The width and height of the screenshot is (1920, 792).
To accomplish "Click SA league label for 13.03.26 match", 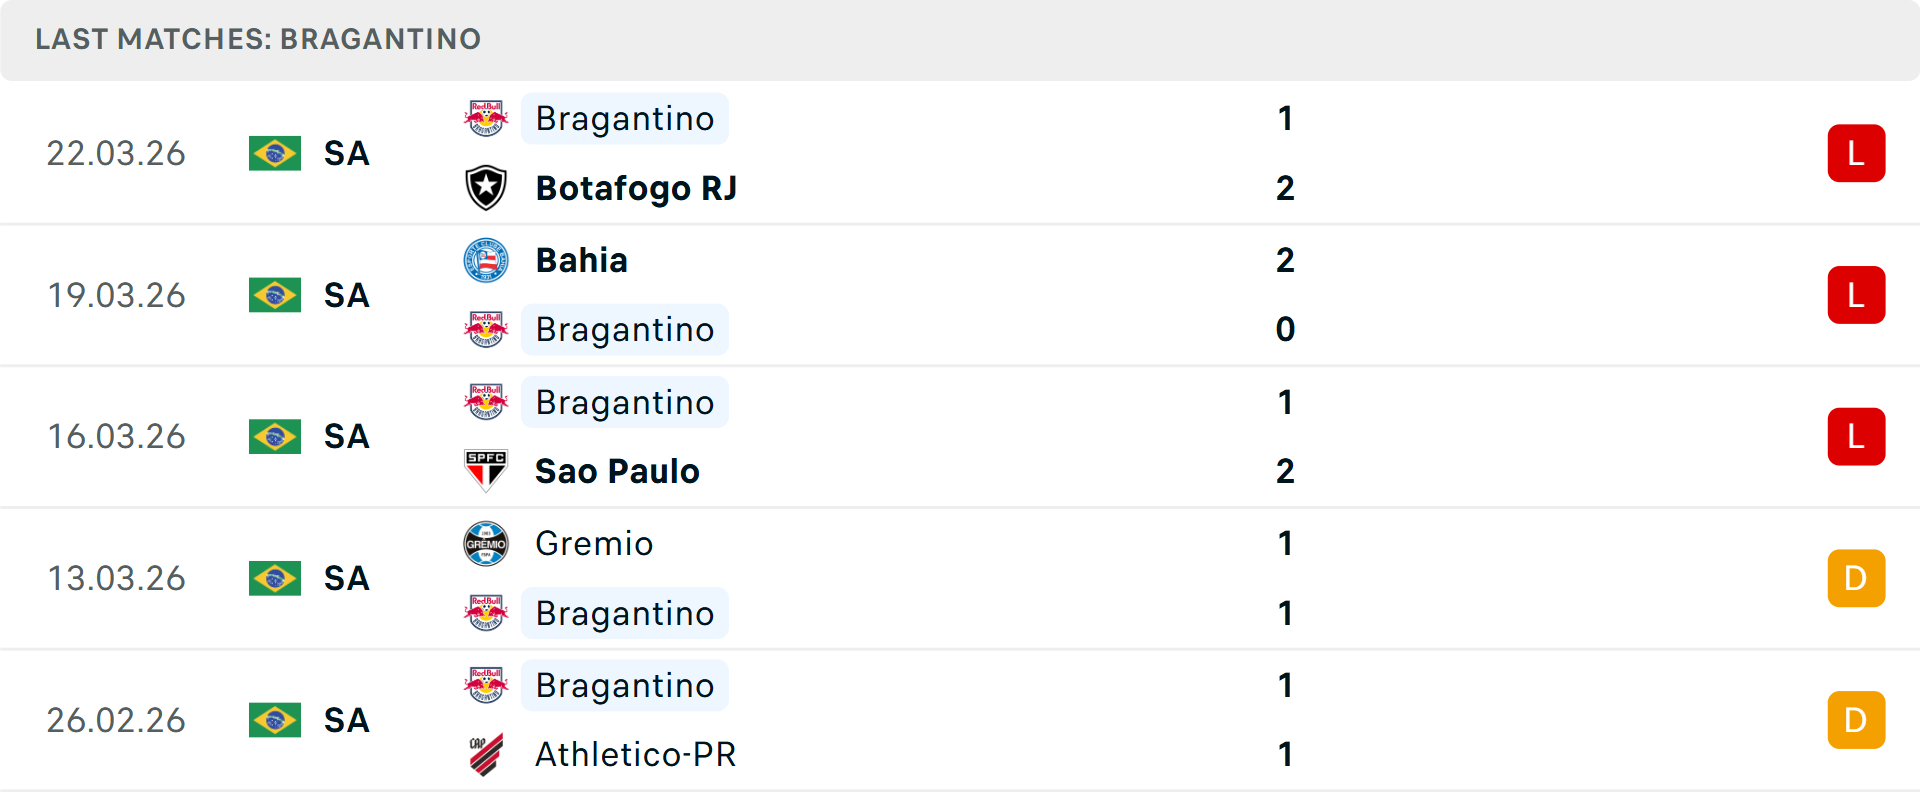I will [347, 578].
